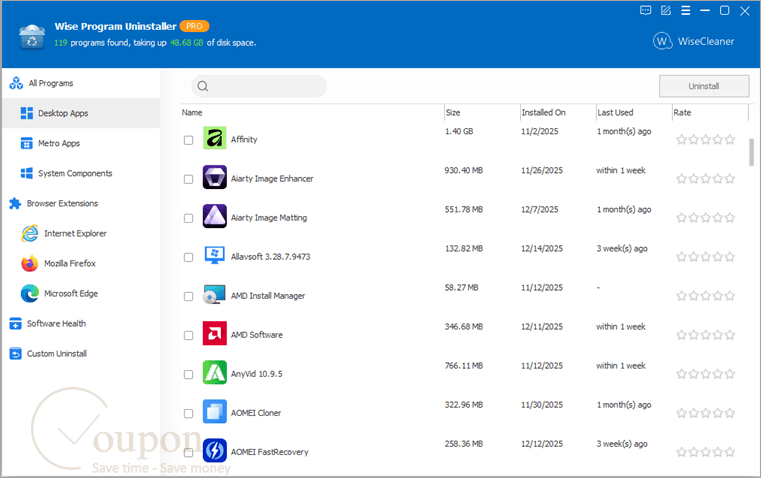Click the Uninstall button
Screen dimensions: 761x478
[704, 86]
